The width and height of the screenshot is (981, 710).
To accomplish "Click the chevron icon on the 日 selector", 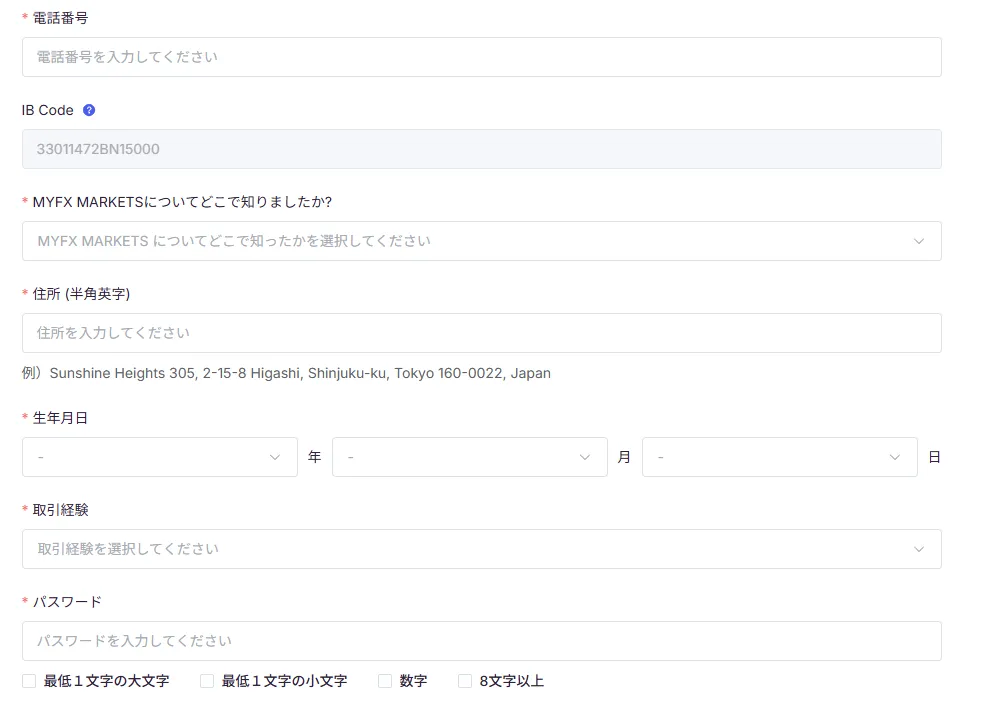I will (895, 457).
